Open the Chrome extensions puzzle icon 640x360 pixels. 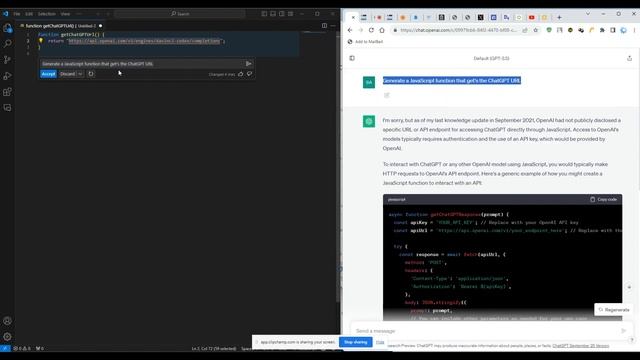click(602, 30)
